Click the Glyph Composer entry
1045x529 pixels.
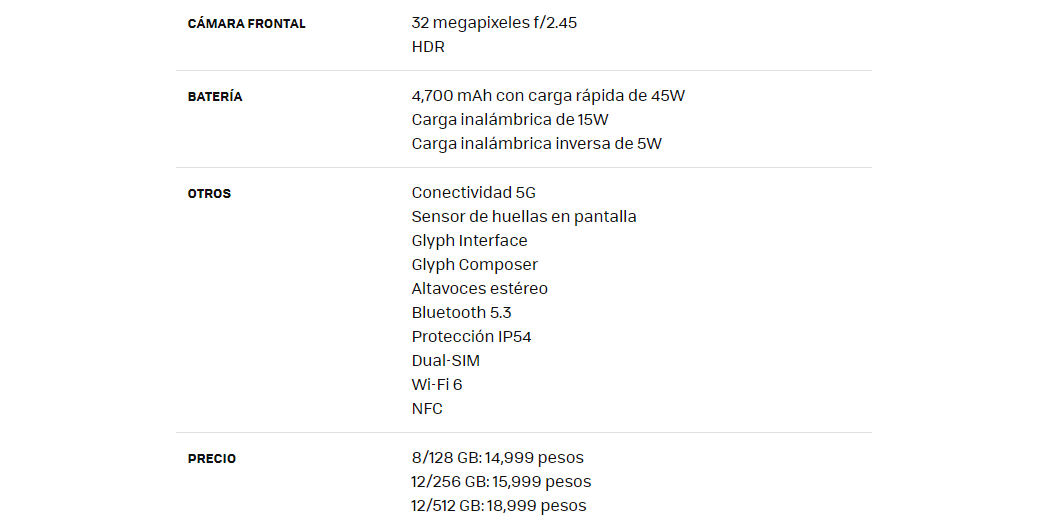point(475,264)
